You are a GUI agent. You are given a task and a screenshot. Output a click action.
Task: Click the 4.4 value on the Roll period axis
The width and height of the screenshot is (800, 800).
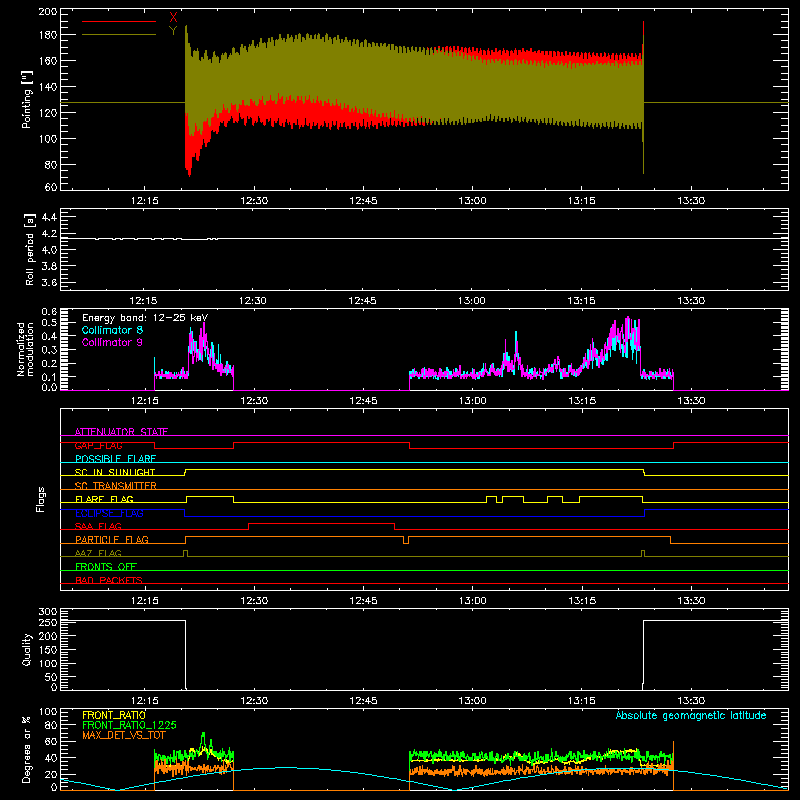(49, 217)
